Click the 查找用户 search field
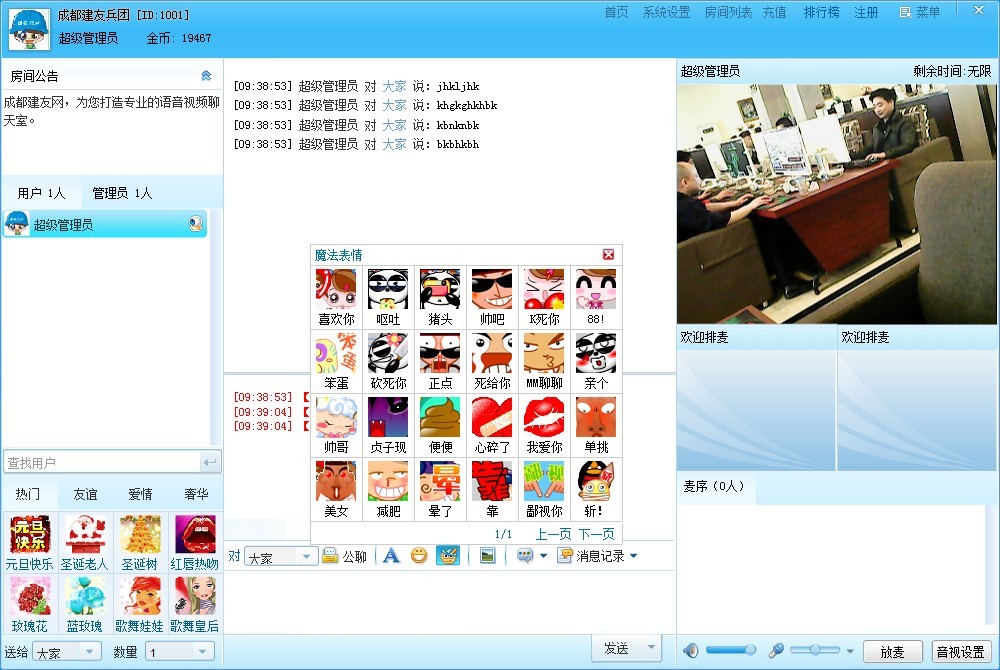The width and height of the screenshot is (1000, 670). point(102,463)
